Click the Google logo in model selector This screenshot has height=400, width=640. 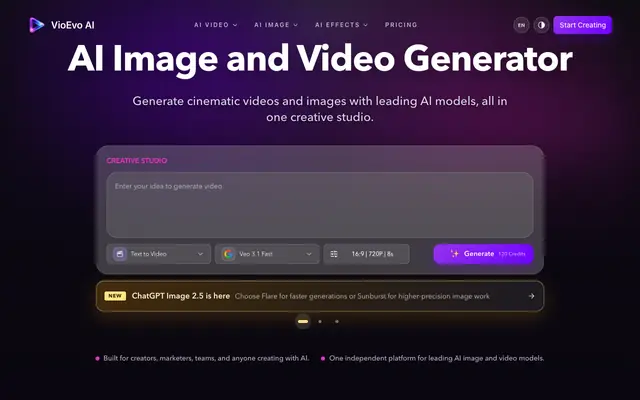tap(229, 254)
